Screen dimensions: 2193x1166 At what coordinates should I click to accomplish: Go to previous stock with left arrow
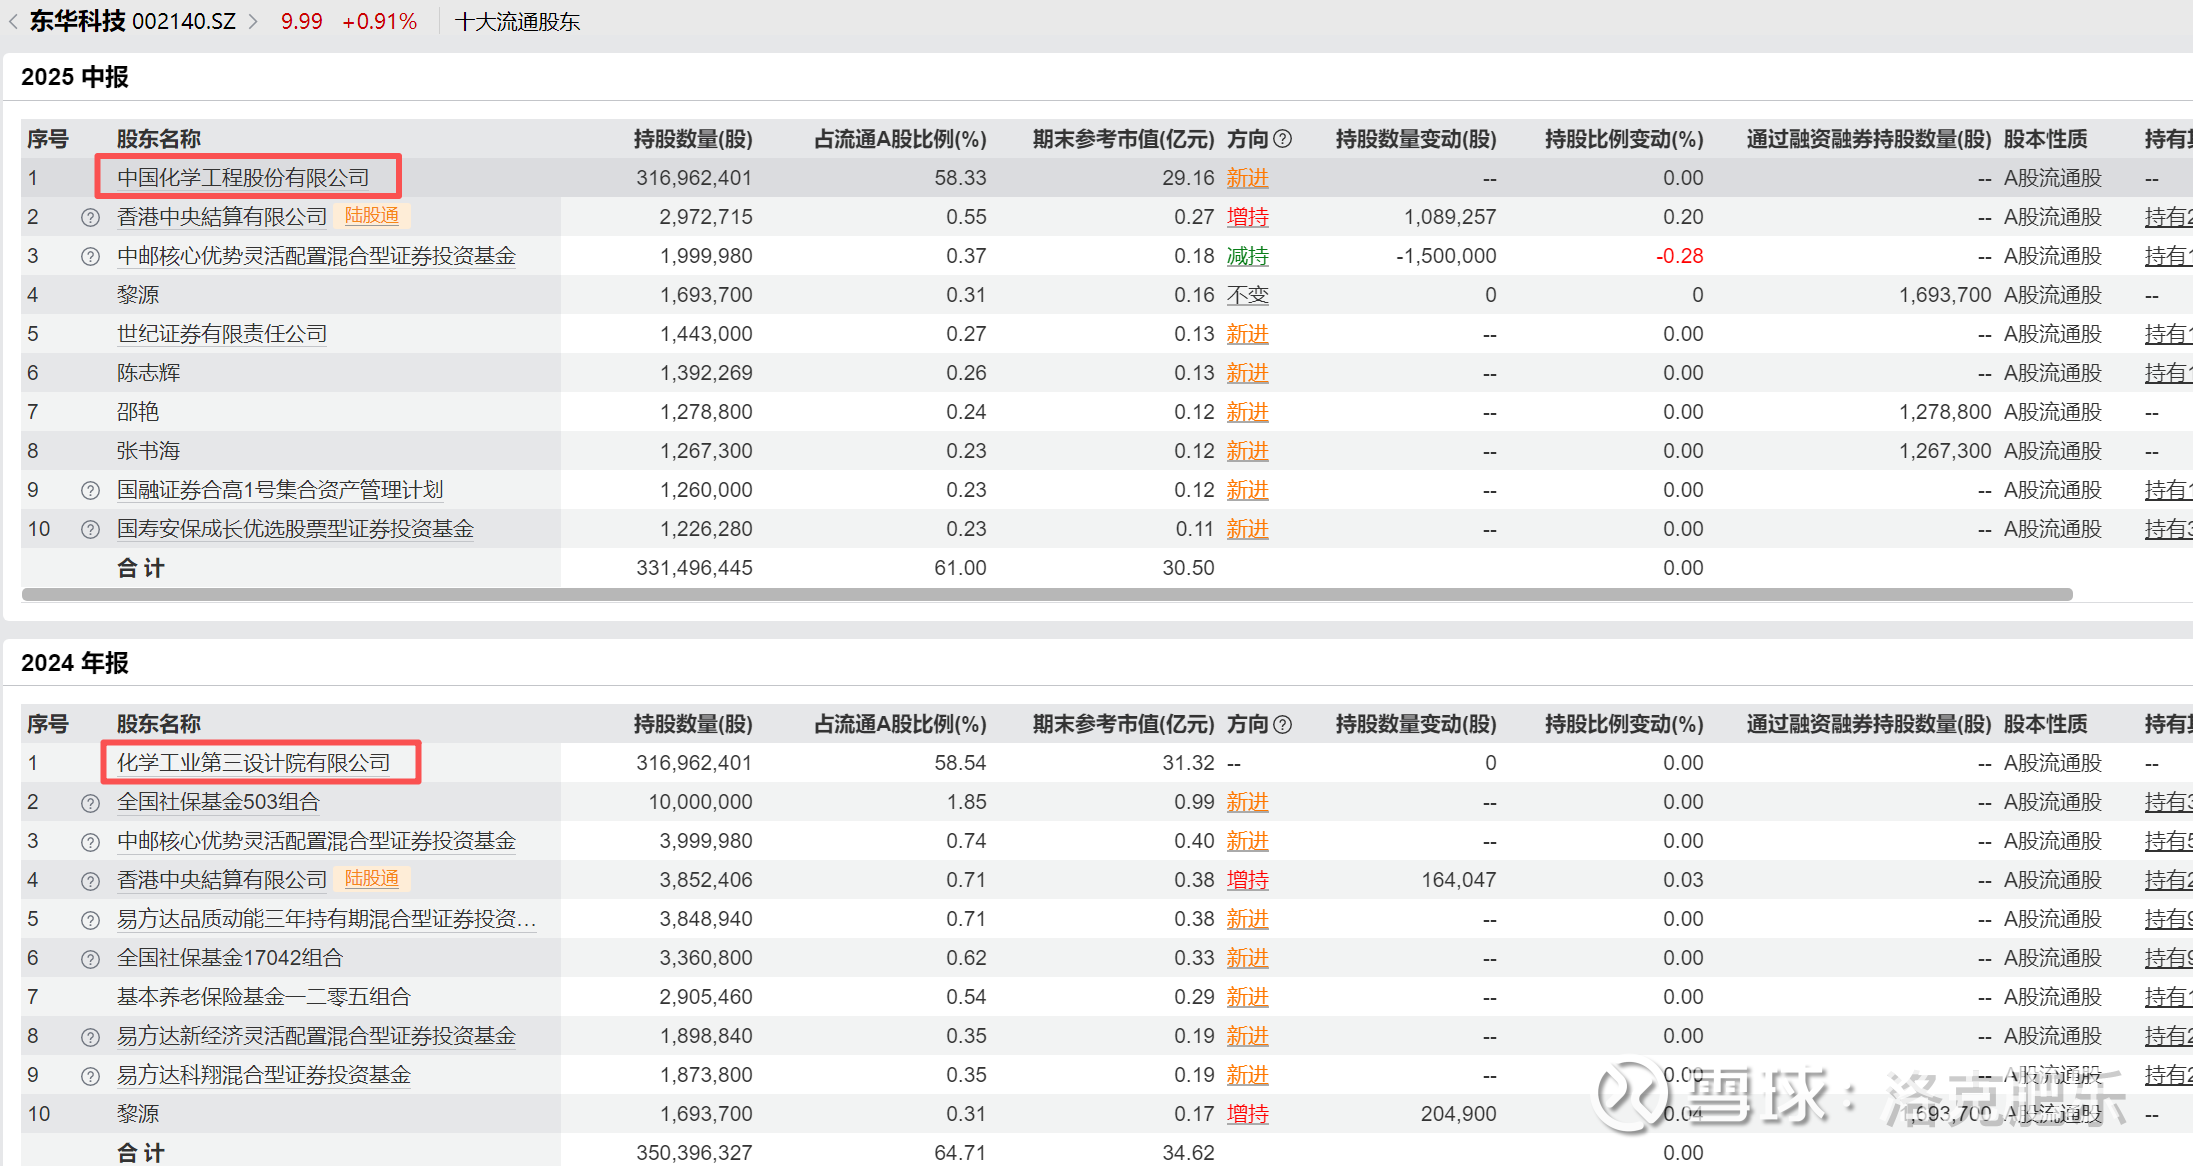click(14, 21)
